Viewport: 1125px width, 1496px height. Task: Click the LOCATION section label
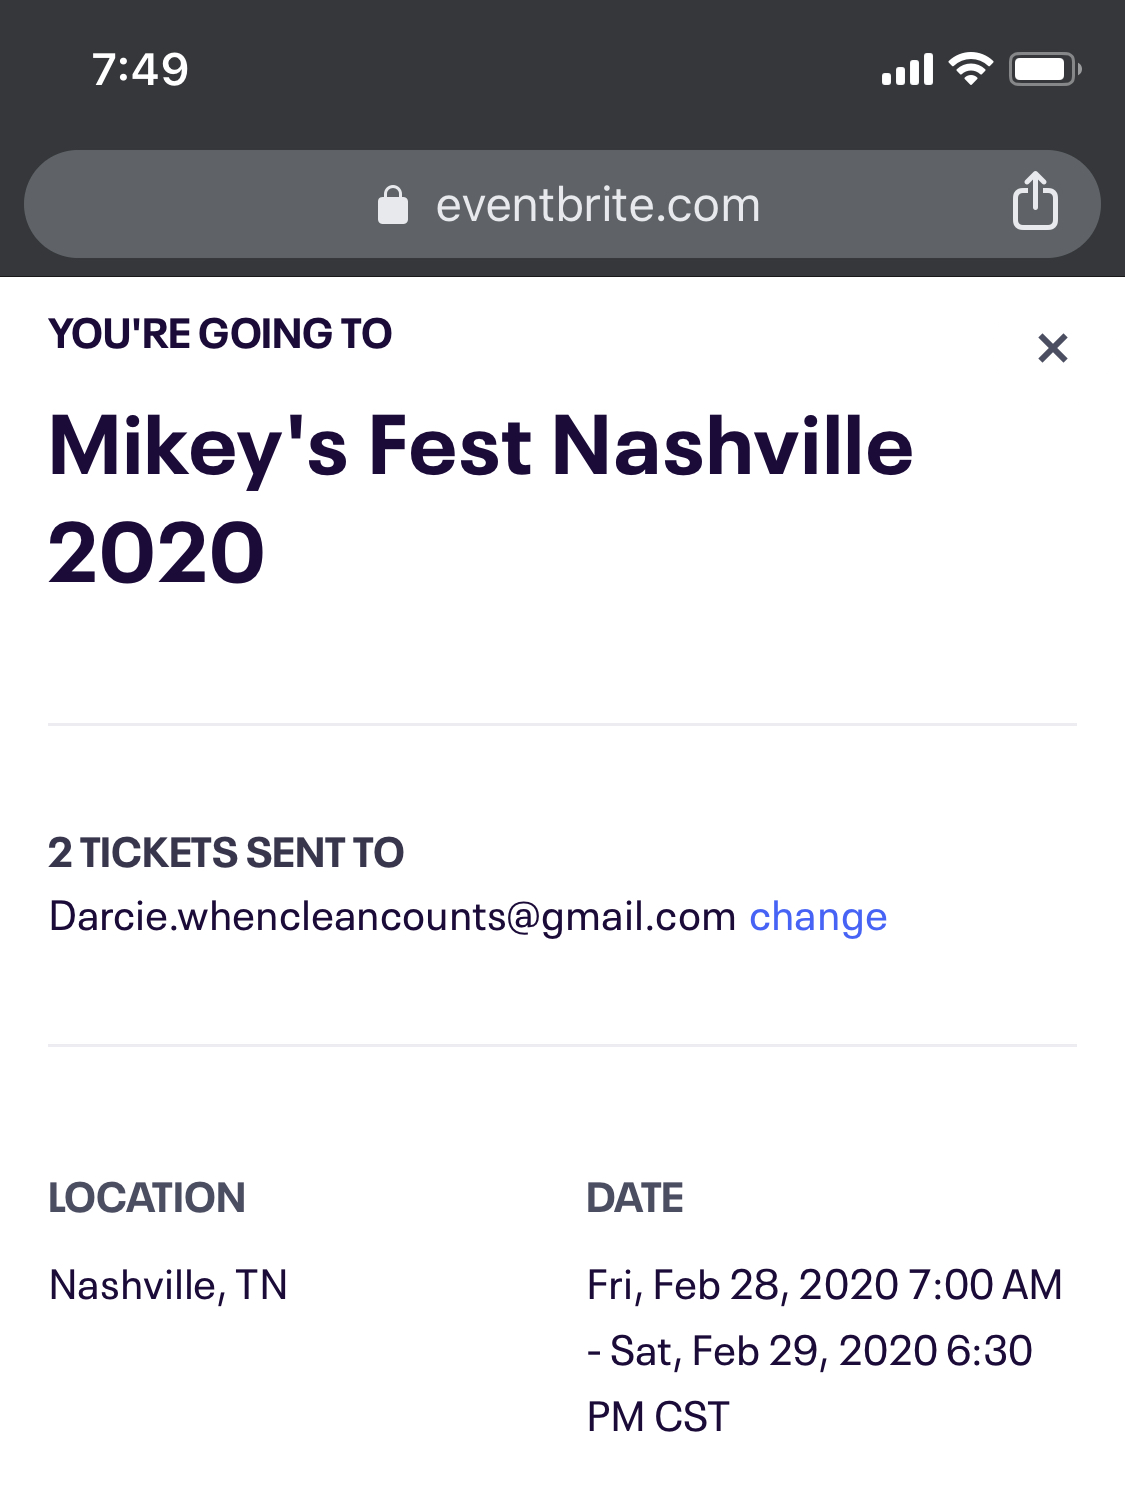(x=147, y=1198)
